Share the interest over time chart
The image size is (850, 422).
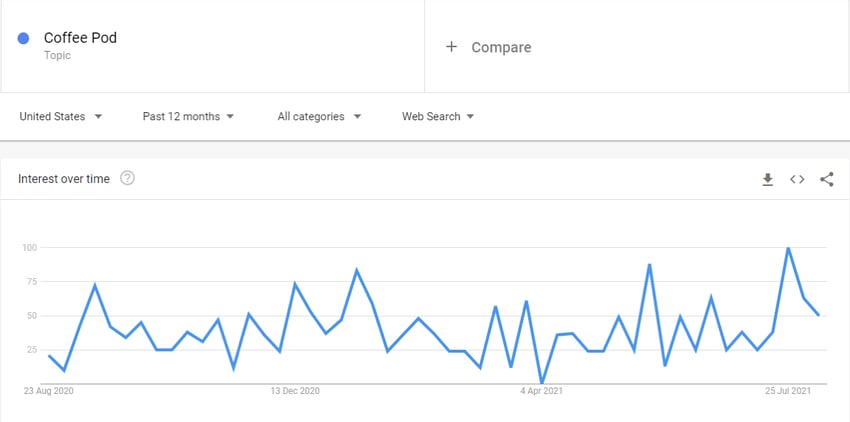826,179
